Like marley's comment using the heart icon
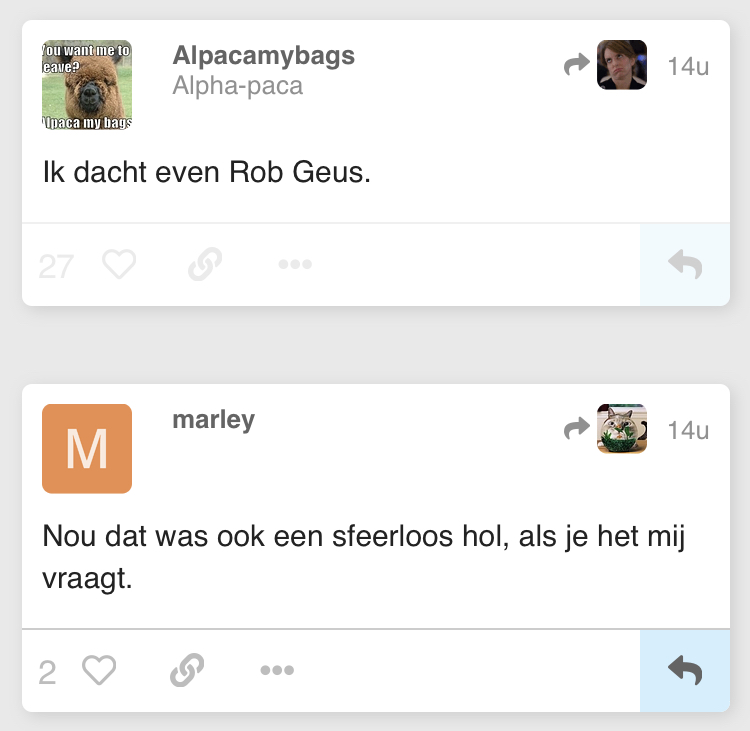This screenshot has width=750, height=731. coord(99,670)
